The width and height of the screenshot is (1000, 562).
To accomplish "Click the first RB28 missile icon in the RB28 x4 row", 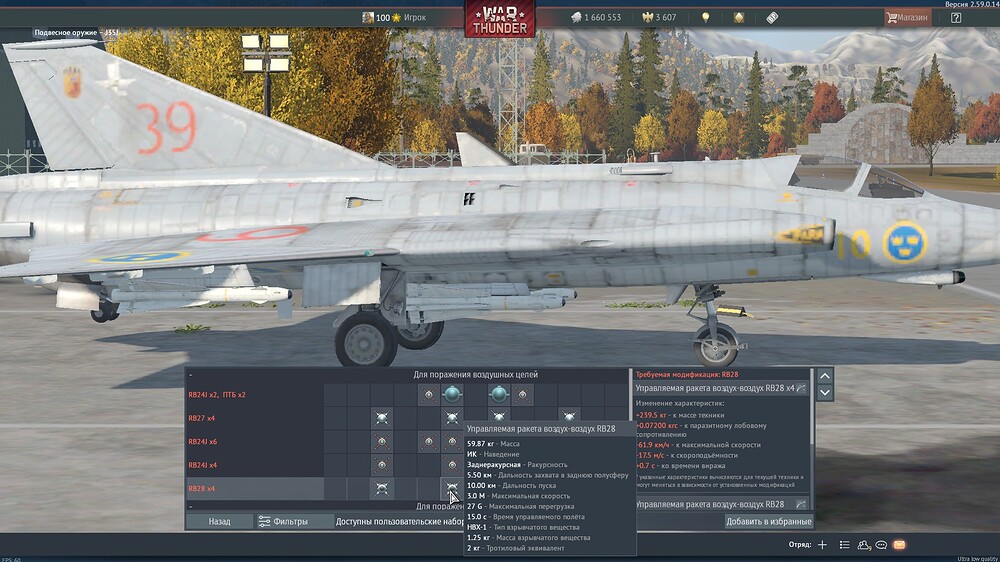I will [x=382, y=489].
